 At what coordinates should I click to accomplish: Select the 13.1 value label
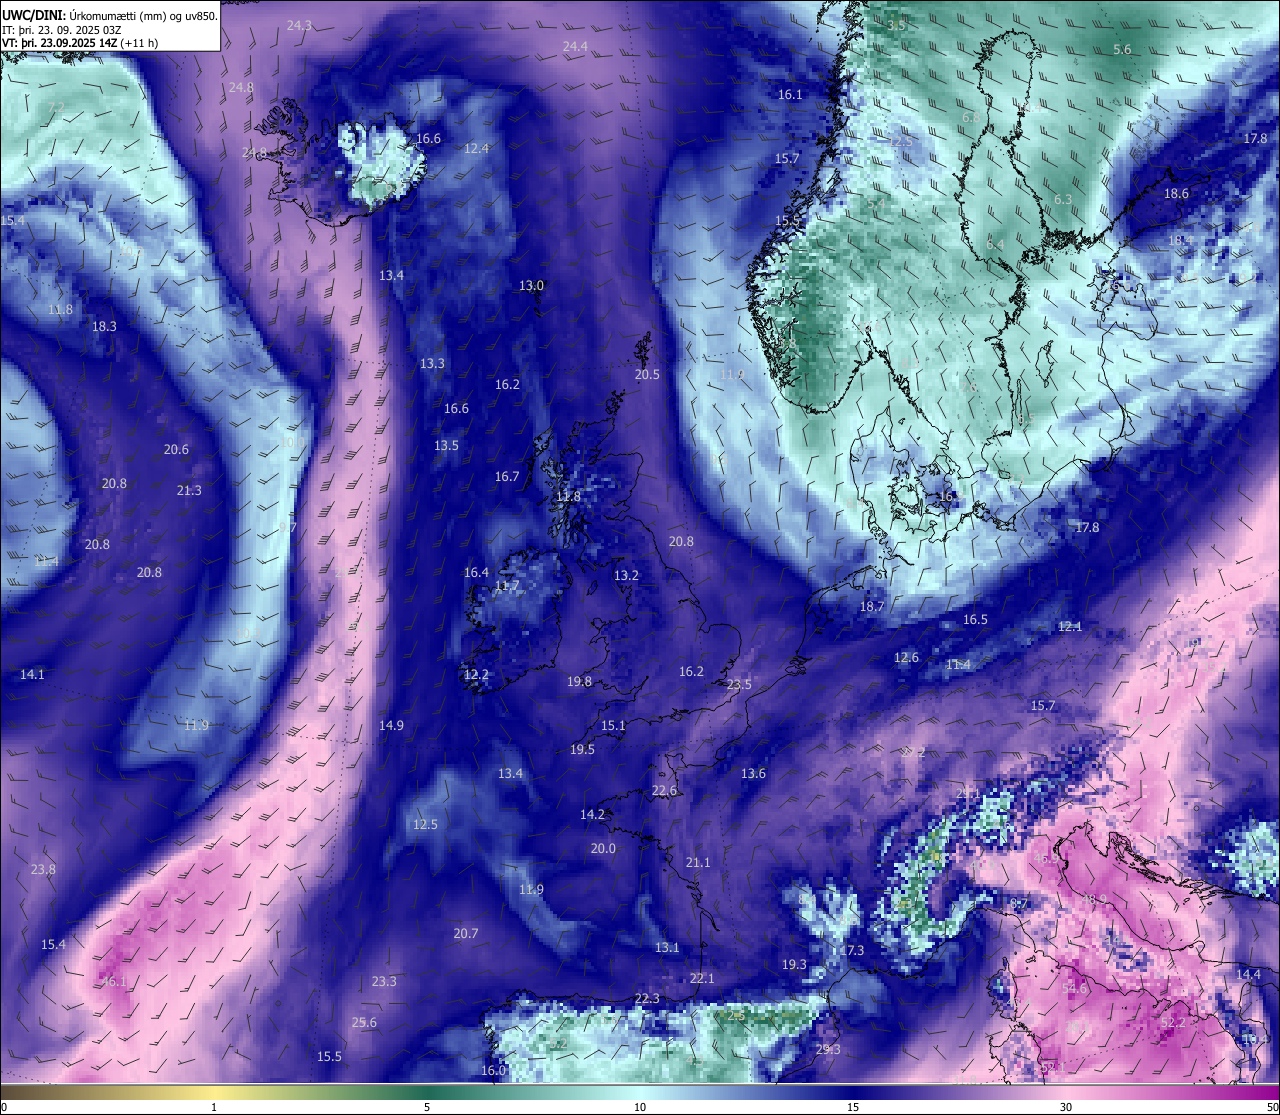click(667, 947)
